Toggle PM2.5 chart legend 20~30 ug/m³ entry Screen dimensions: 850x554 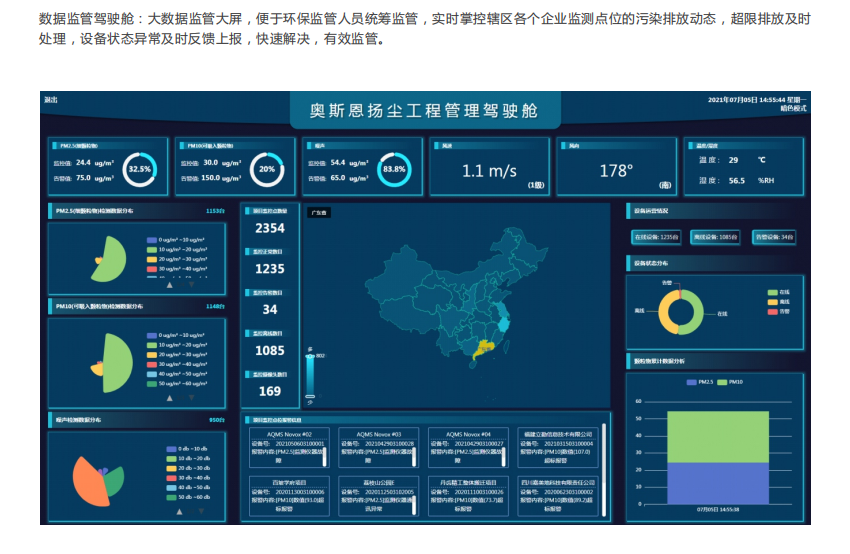[x=177, y=259]
